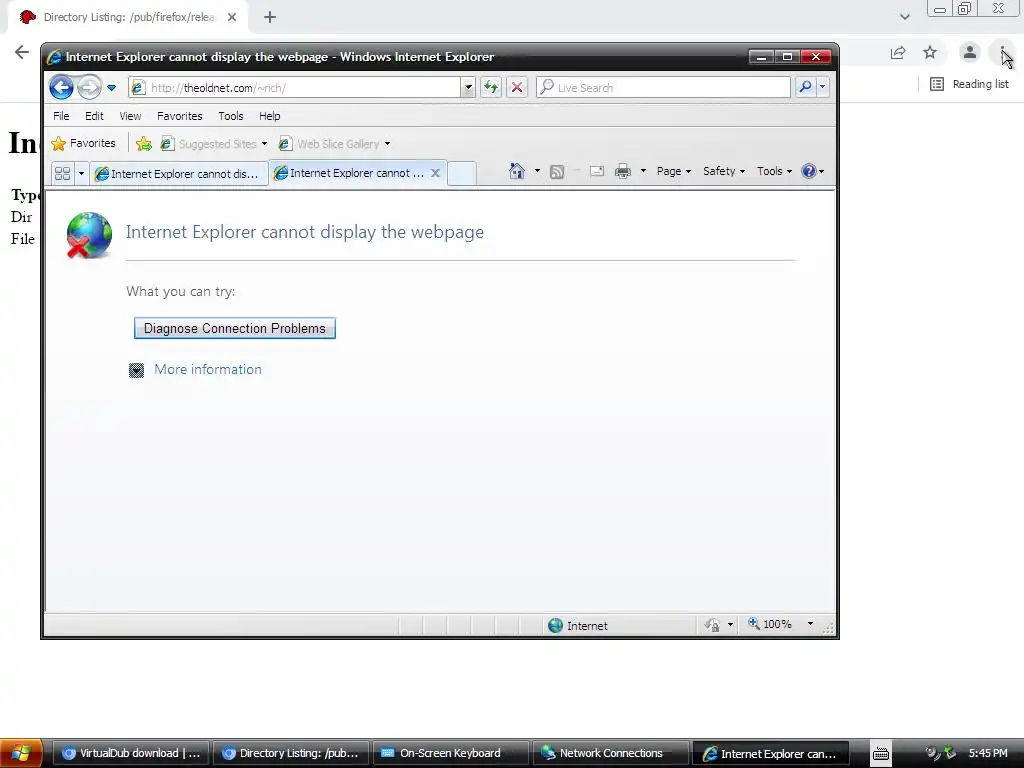Open a new blank IE tab
Screen dimensions: 1024x768
coord(462,173)
